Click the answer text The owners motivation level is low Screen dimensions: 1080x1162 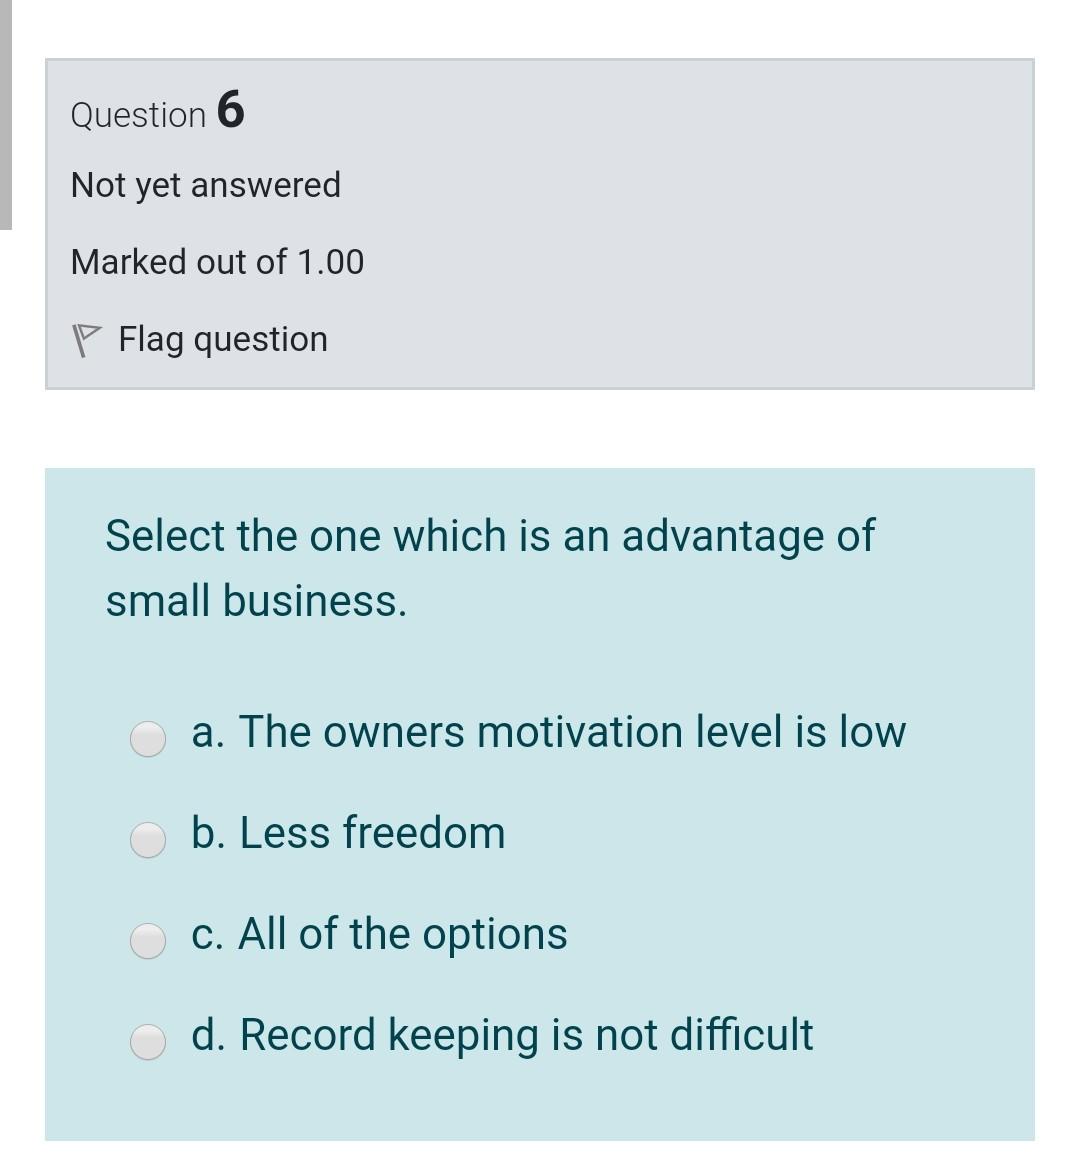tap(548, 731)
